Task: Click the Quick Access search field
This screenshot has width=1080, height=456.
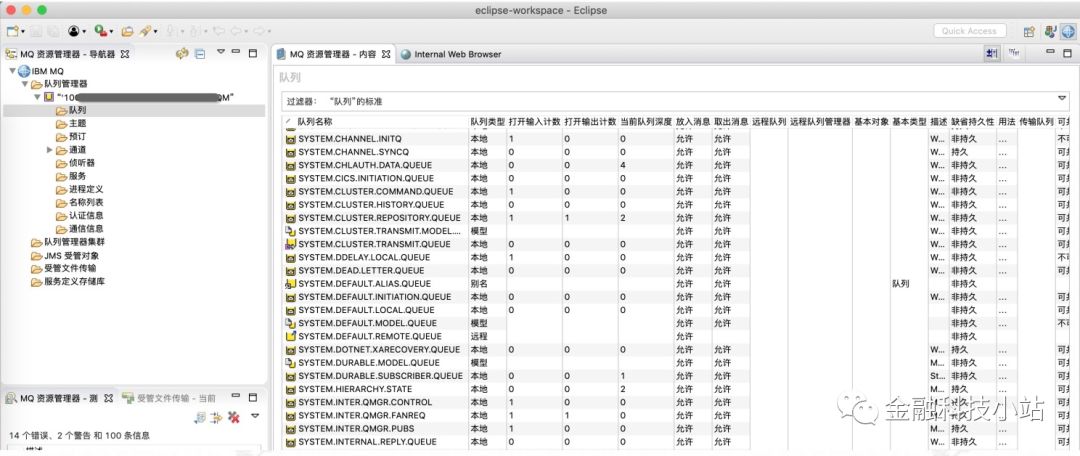Action: point(970,31)
